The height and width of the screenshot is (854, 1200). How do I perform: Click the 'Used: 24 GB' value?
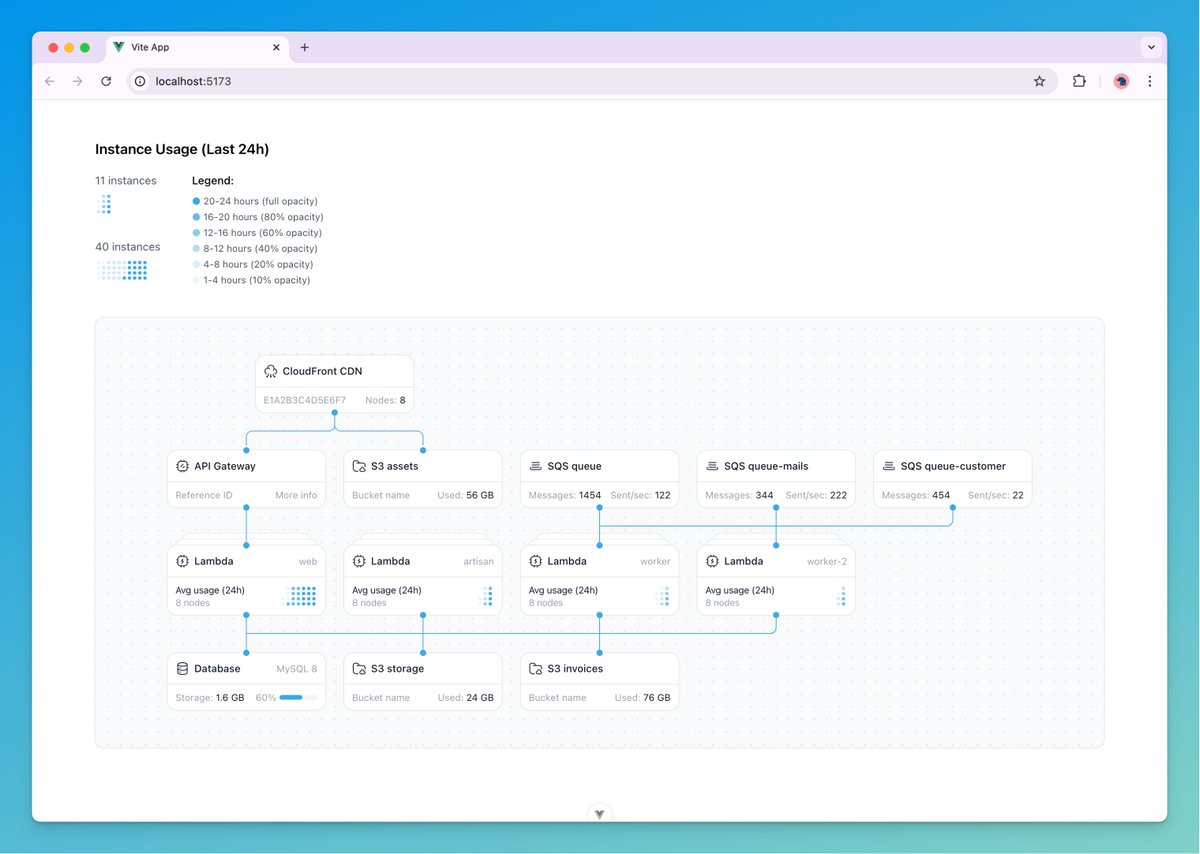click(x=465, y=697)
